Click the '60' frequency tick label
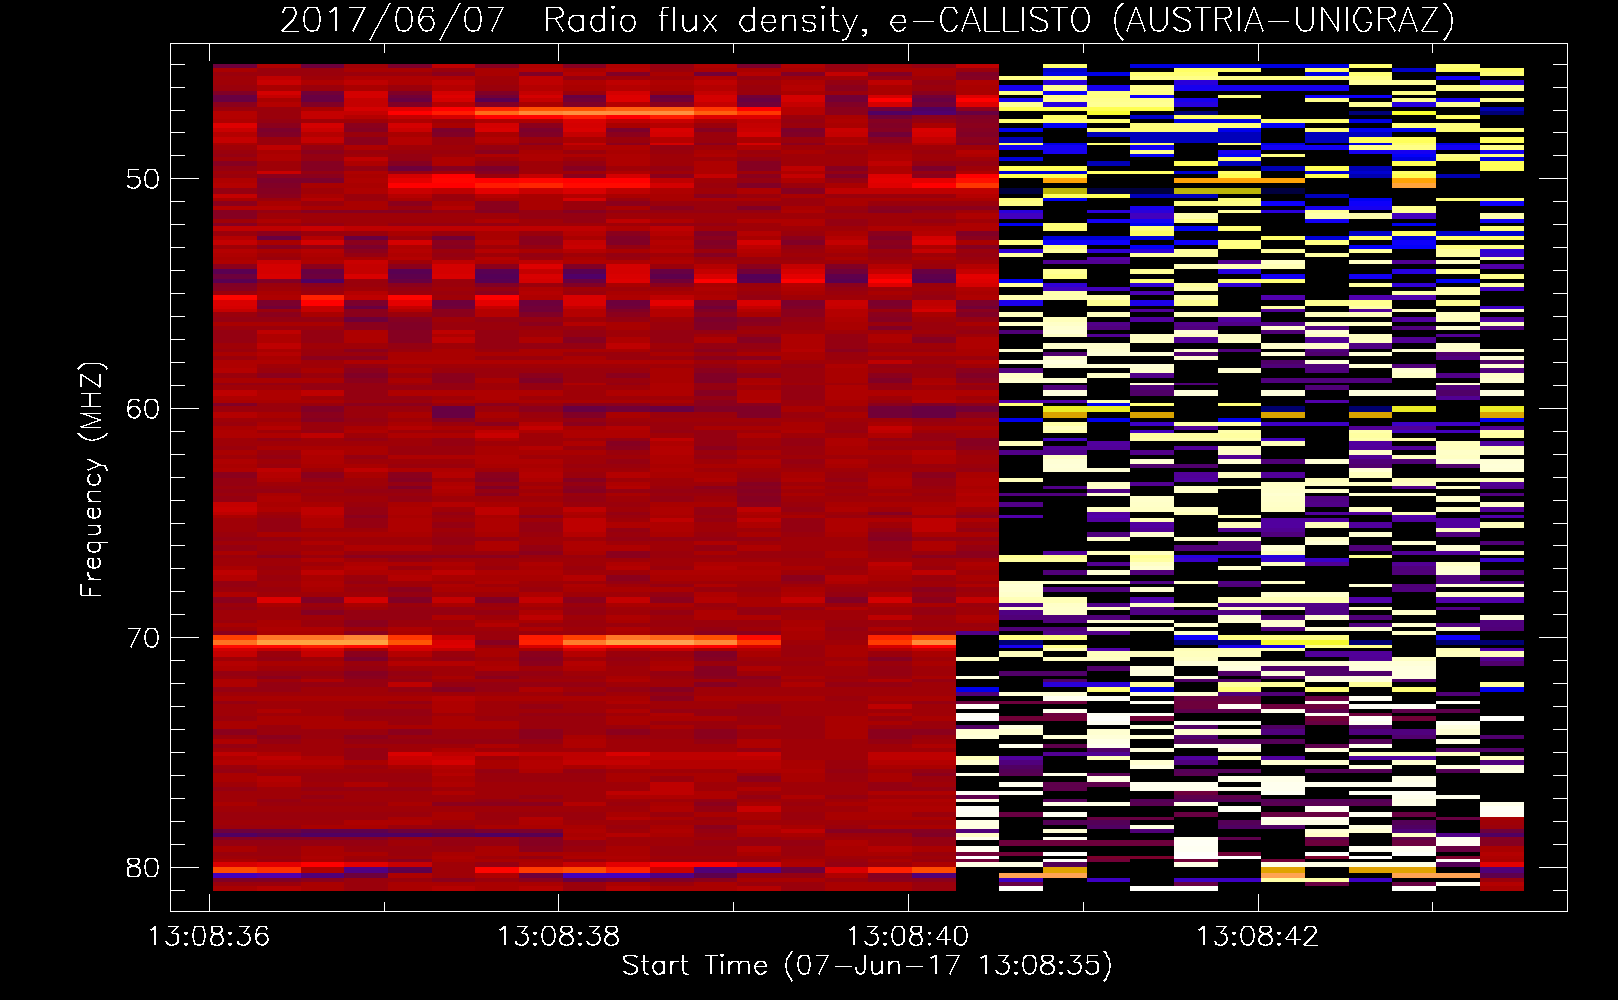This screenshot has height=1000, width=1618. pyautogui.click(x=143, y=409)
